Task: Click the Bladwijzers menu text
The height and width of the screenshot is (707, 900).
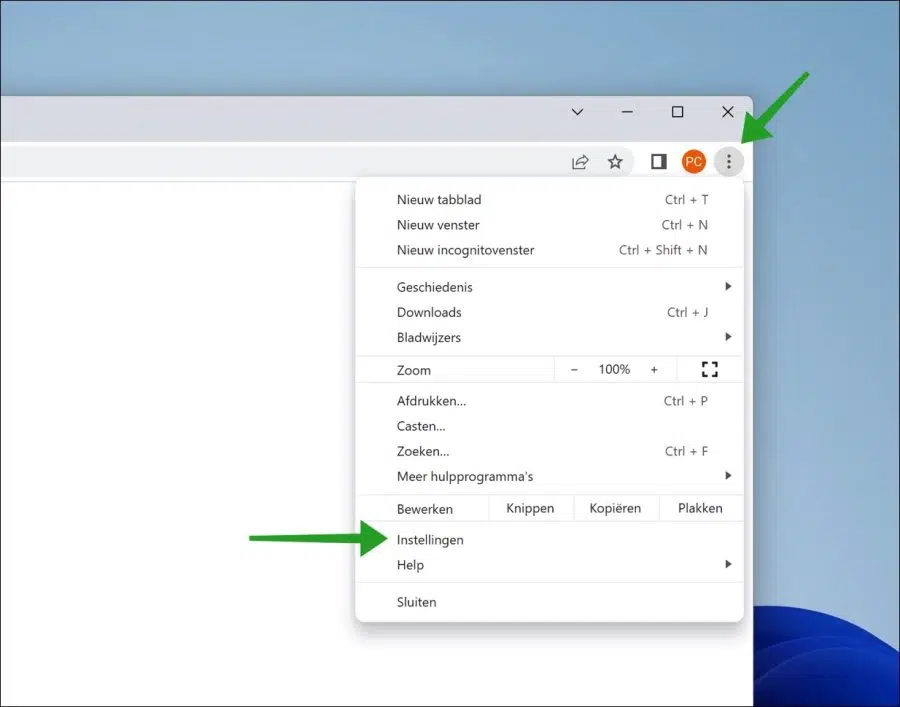Action: pos(429,337)
